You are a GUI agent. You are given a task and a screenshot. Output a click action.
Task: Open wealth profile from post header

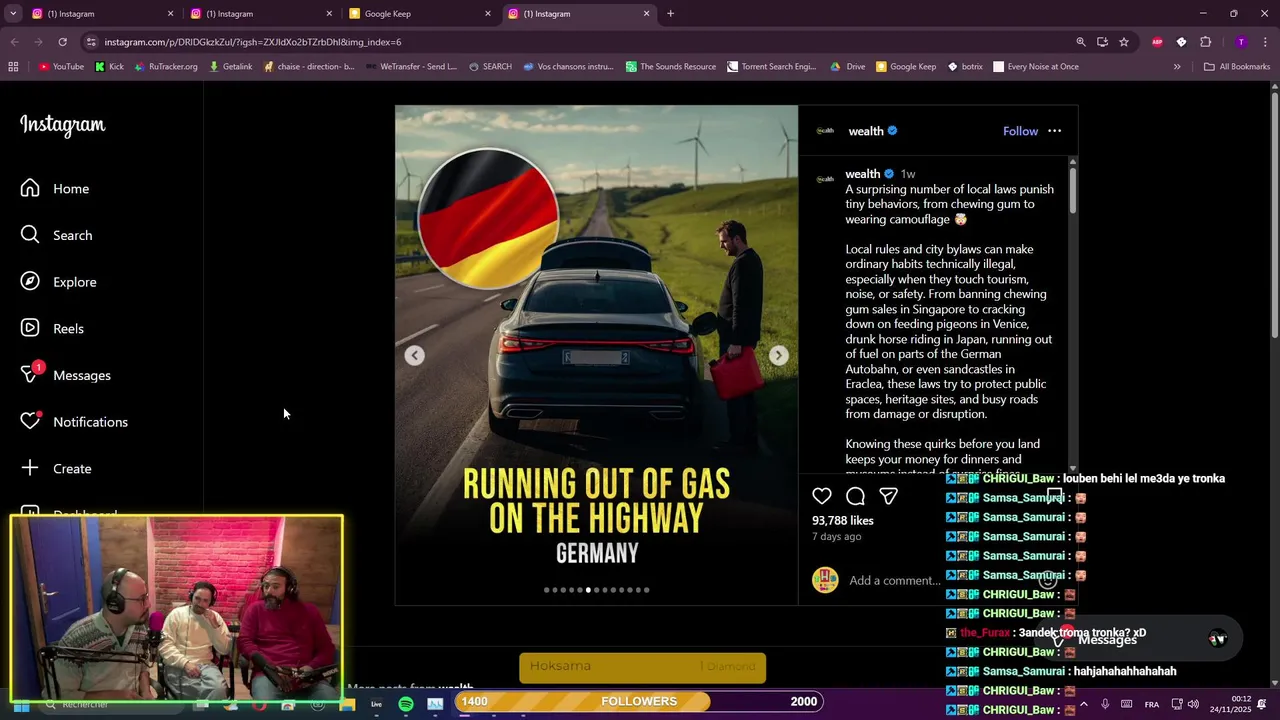click(866, 131)
